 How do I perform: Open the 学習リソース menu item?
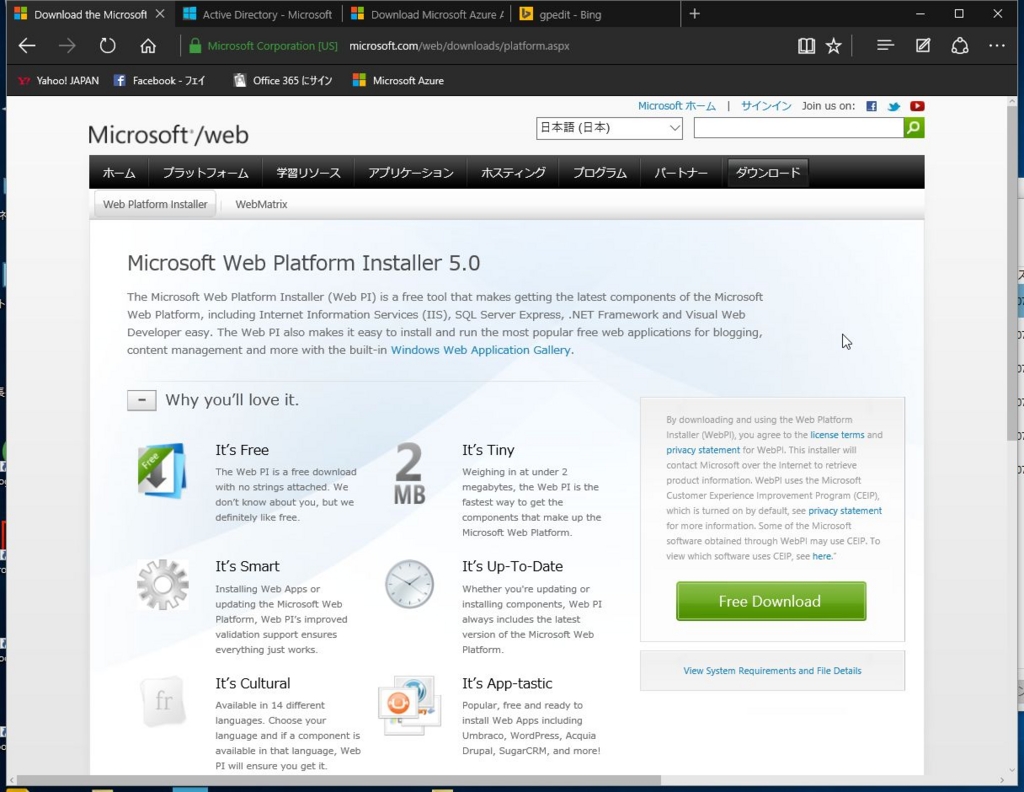[x=308, y=172]
